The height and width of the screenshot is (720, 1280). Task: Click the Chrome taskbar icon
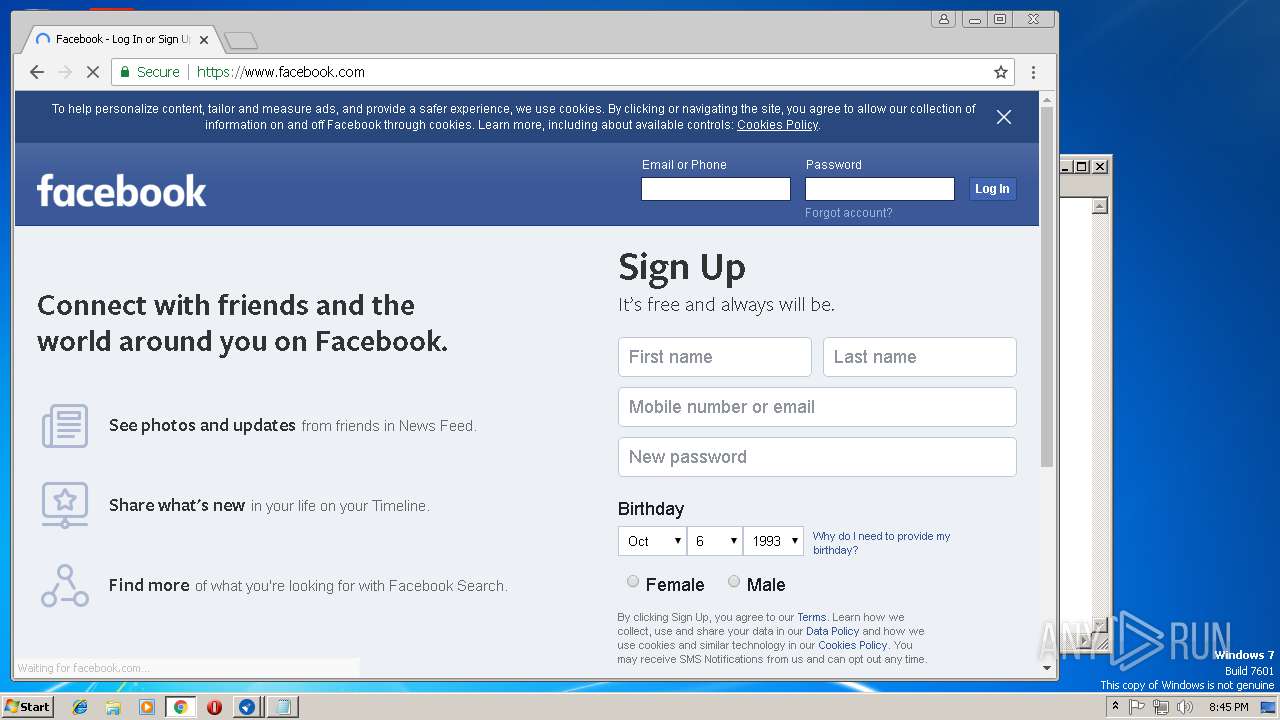click(180, 707)
